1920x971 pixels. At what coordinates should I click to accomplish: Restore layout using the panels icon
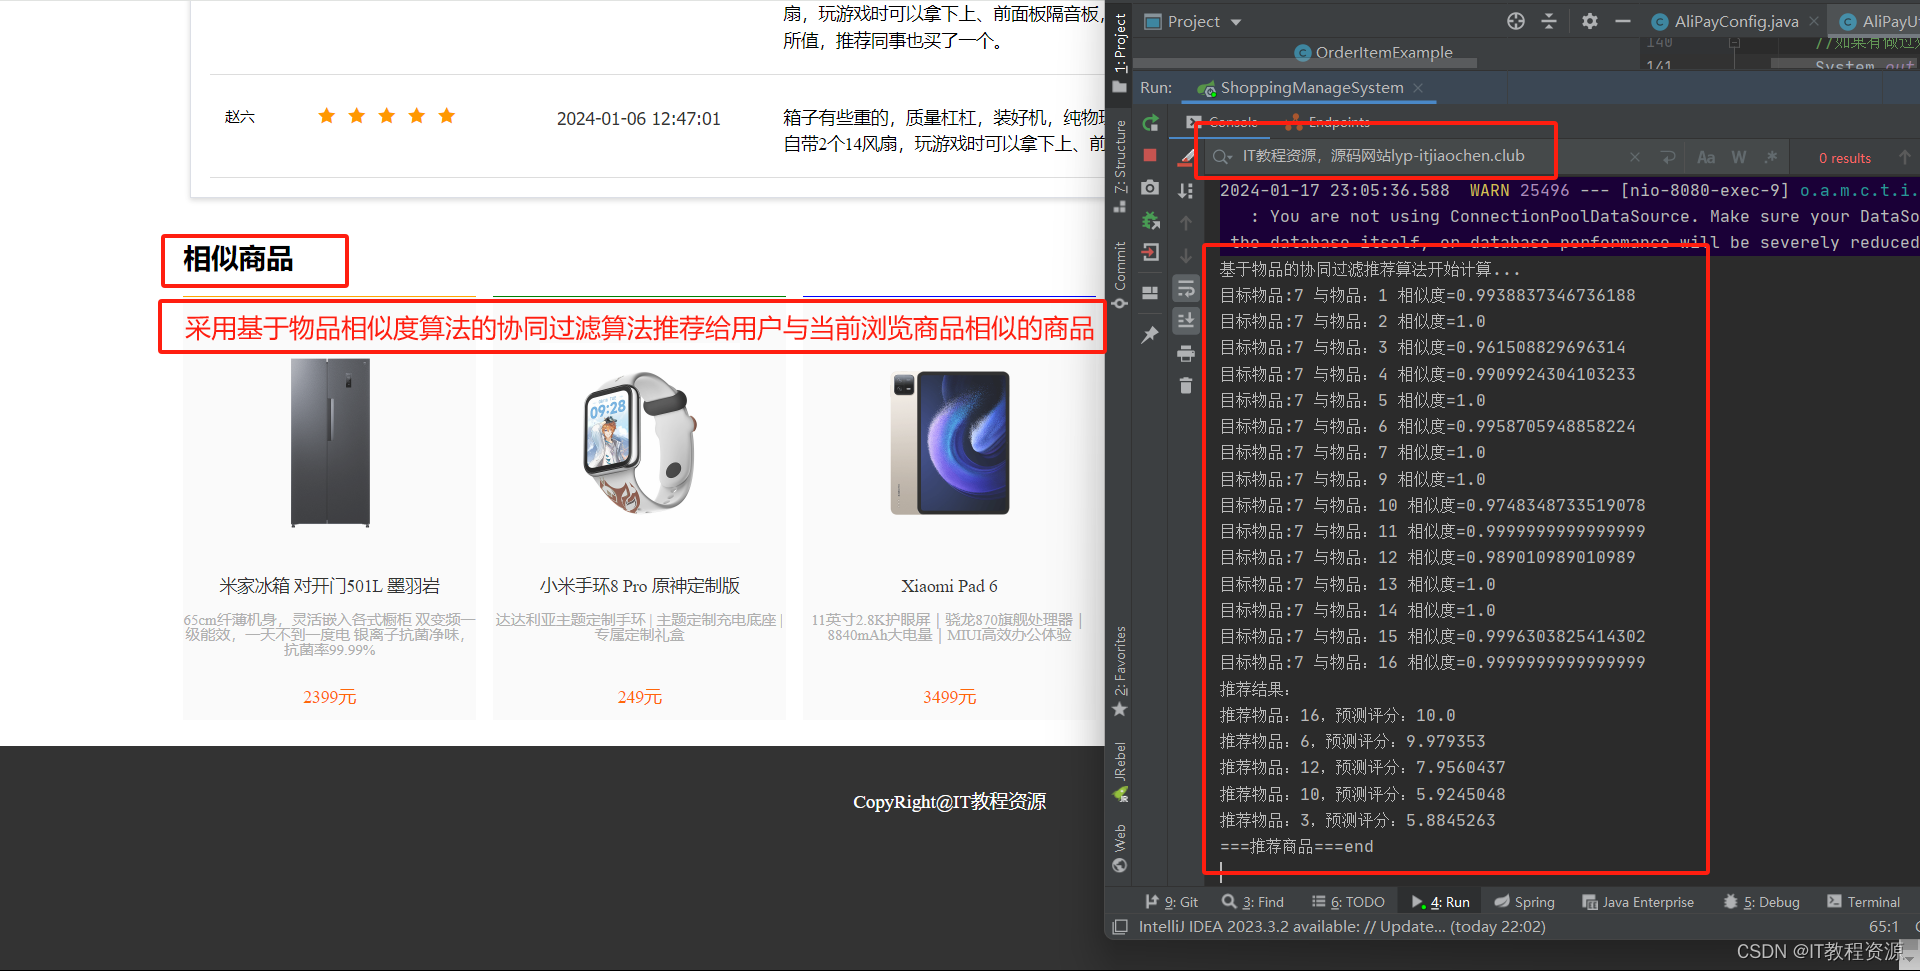[x=1150, y=292]
